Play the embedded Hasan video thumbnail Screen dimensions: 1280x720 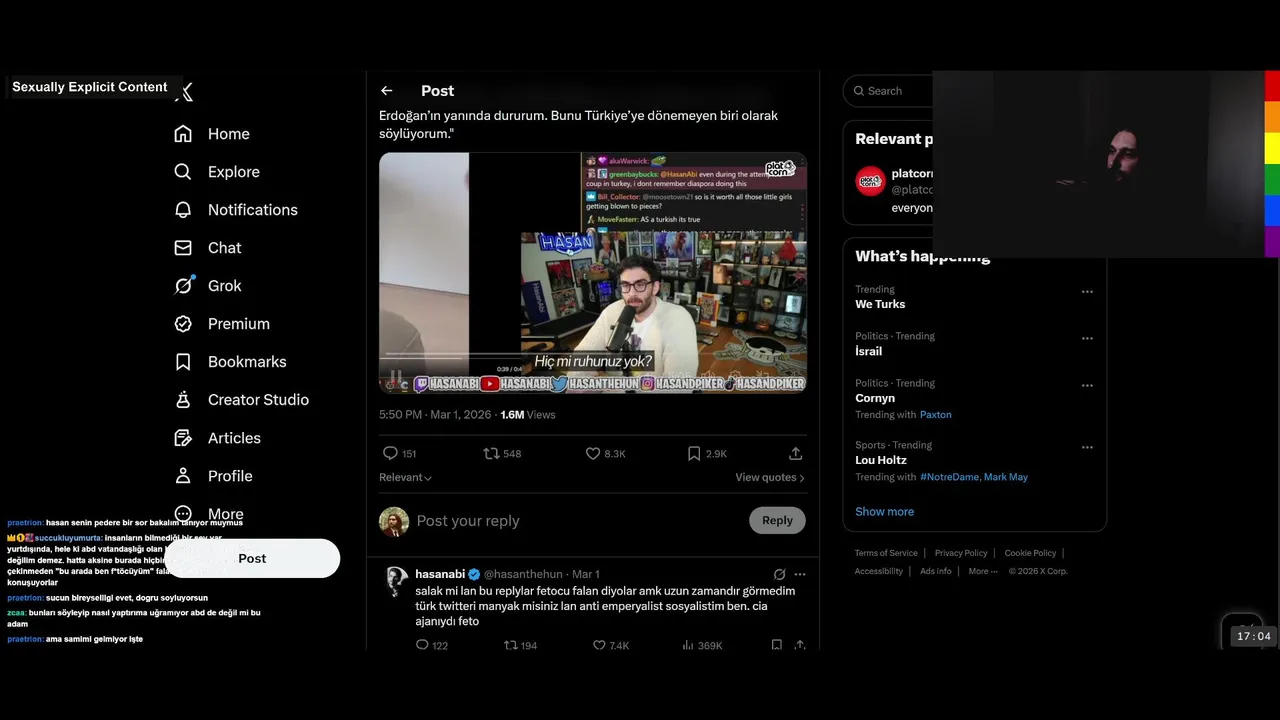(x=593, y=272)
